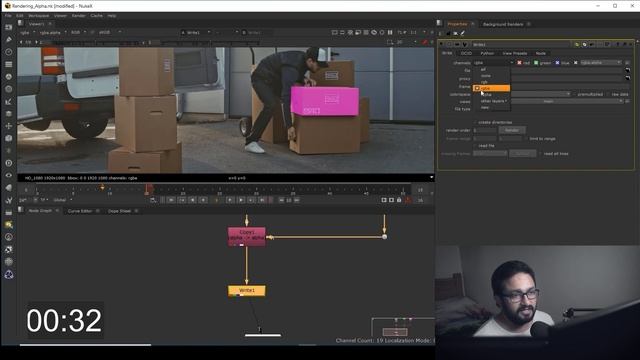Click the Dot node on pipe
The width and height of the screenshot is (640, 360).
coord(384,237)
